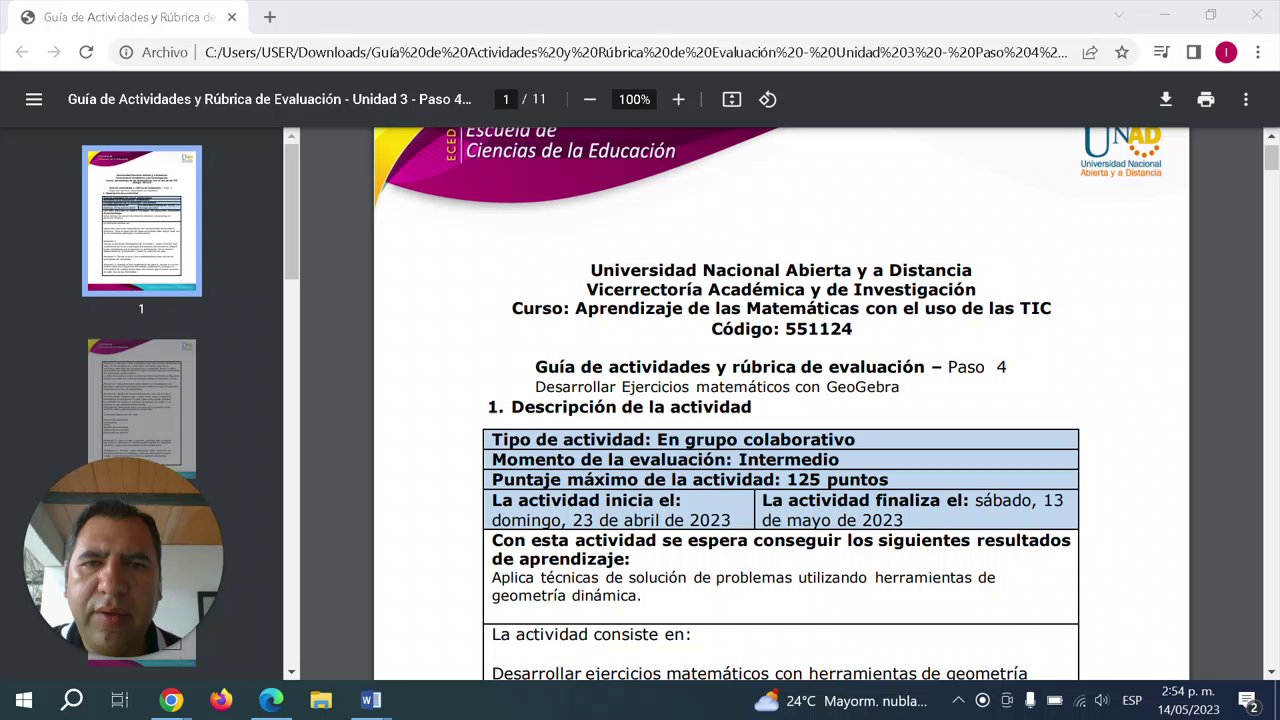Toggle the Chrome side panel
Screen dimensions: 1280x720
coord(1193,52)
